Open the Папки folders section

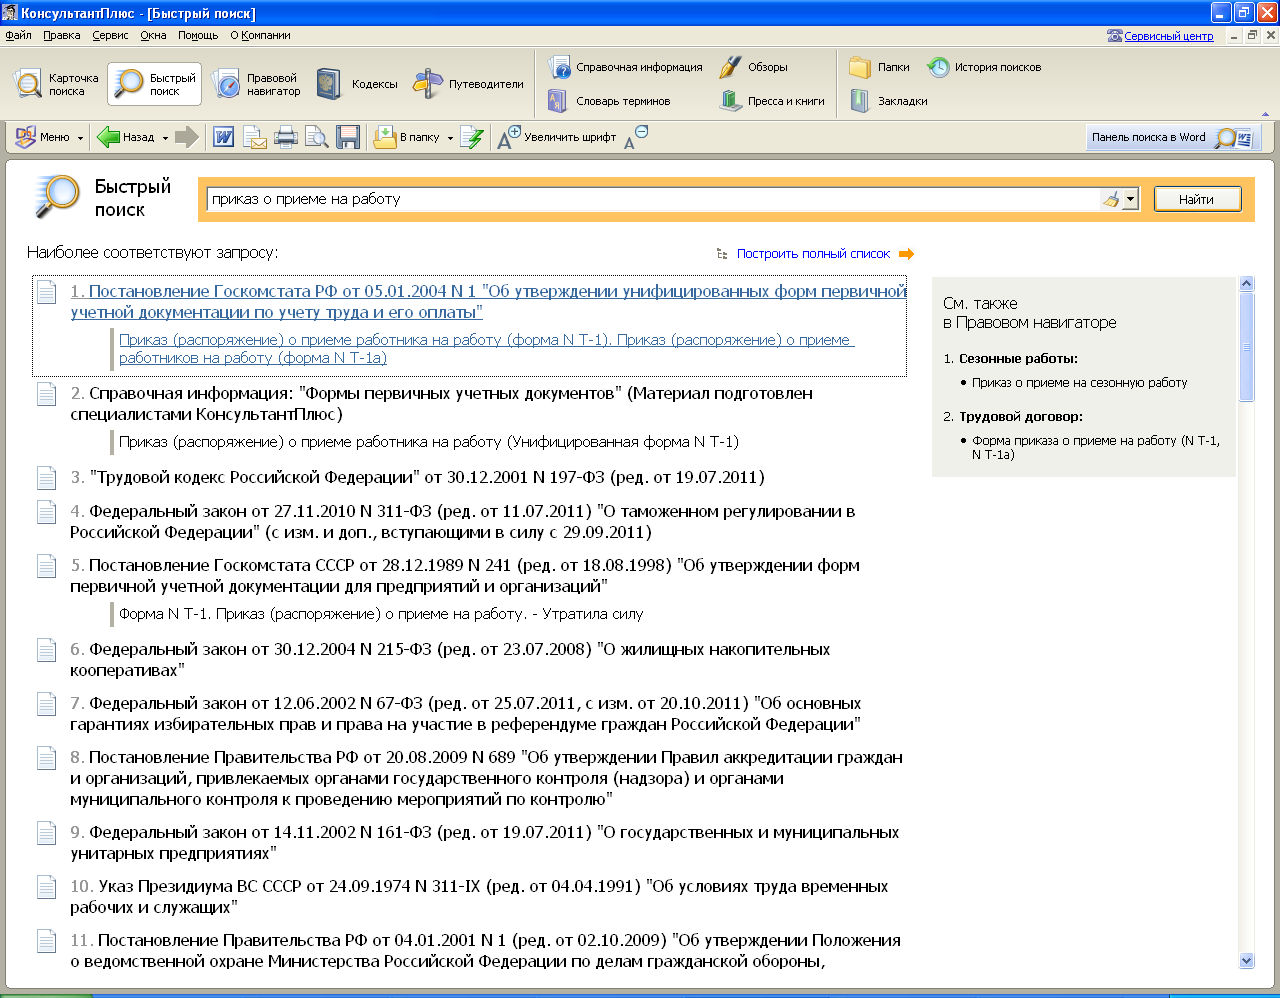[879, 67]
